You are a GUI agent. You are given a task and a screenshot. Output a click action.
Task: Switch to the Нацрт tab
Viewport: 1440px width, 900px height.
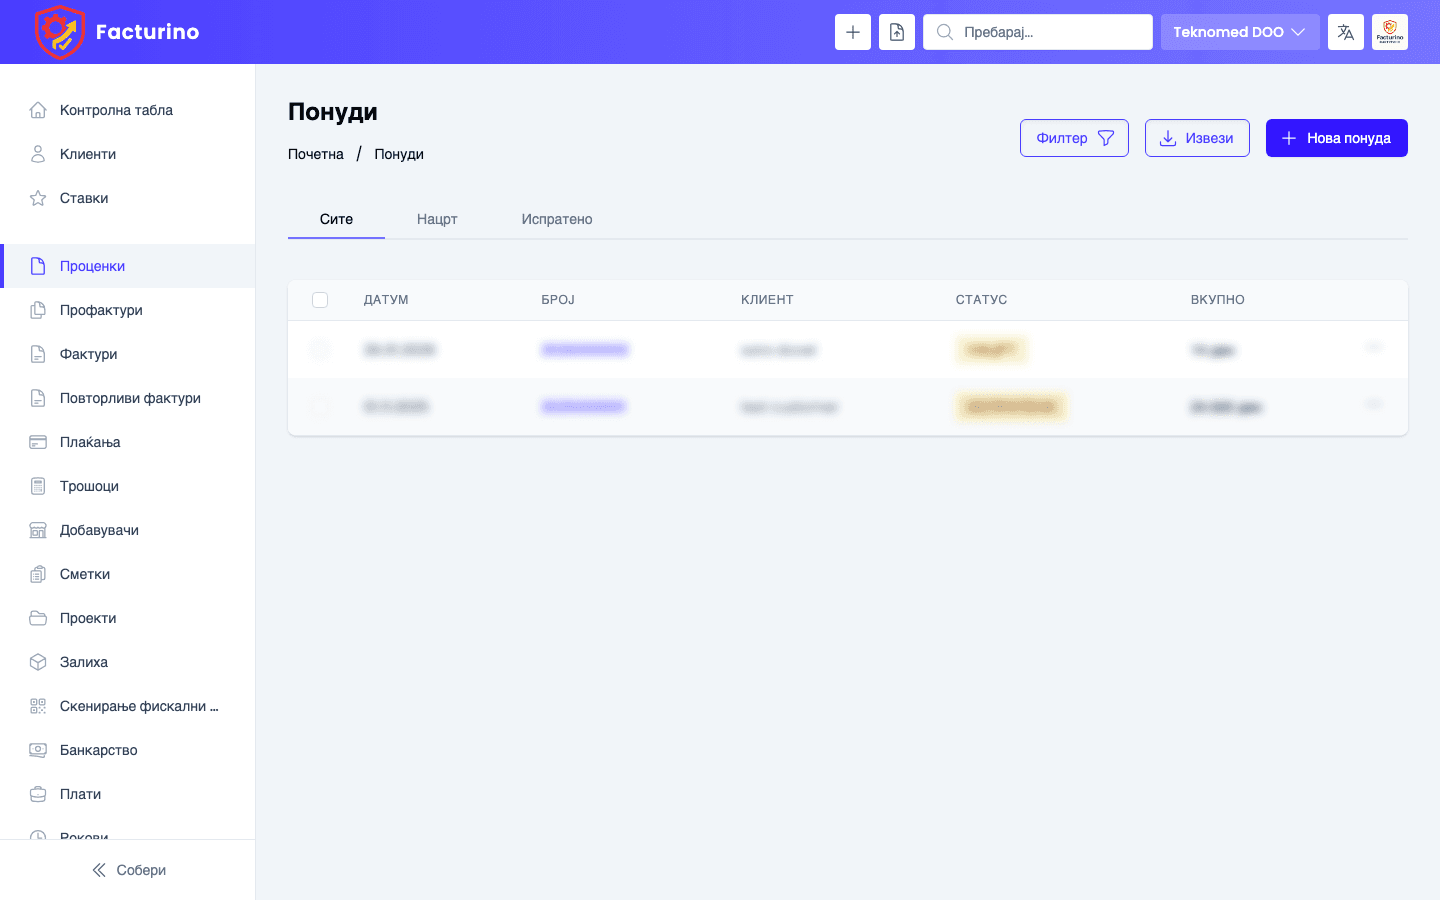(x=437, y=219)
